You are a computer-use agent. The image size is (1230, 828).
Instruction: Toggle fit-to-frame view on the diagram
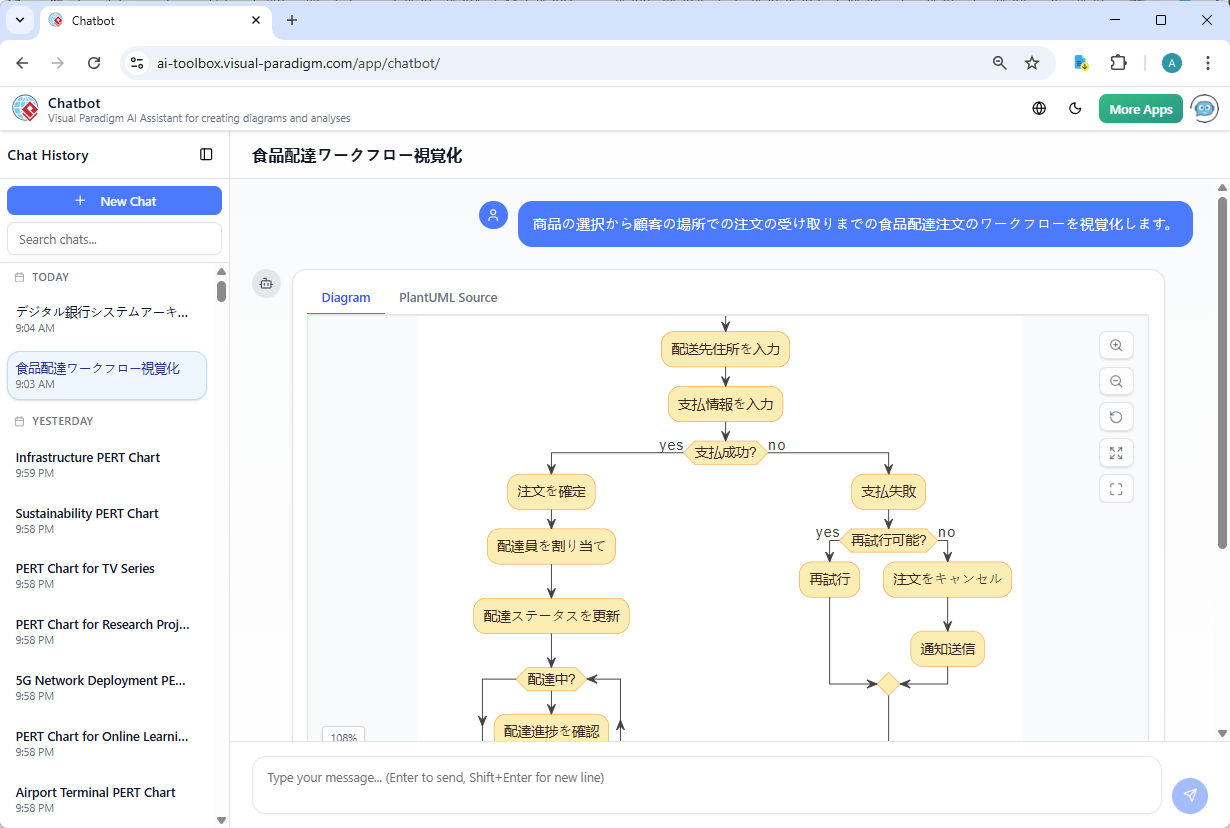coord(1116,489)
